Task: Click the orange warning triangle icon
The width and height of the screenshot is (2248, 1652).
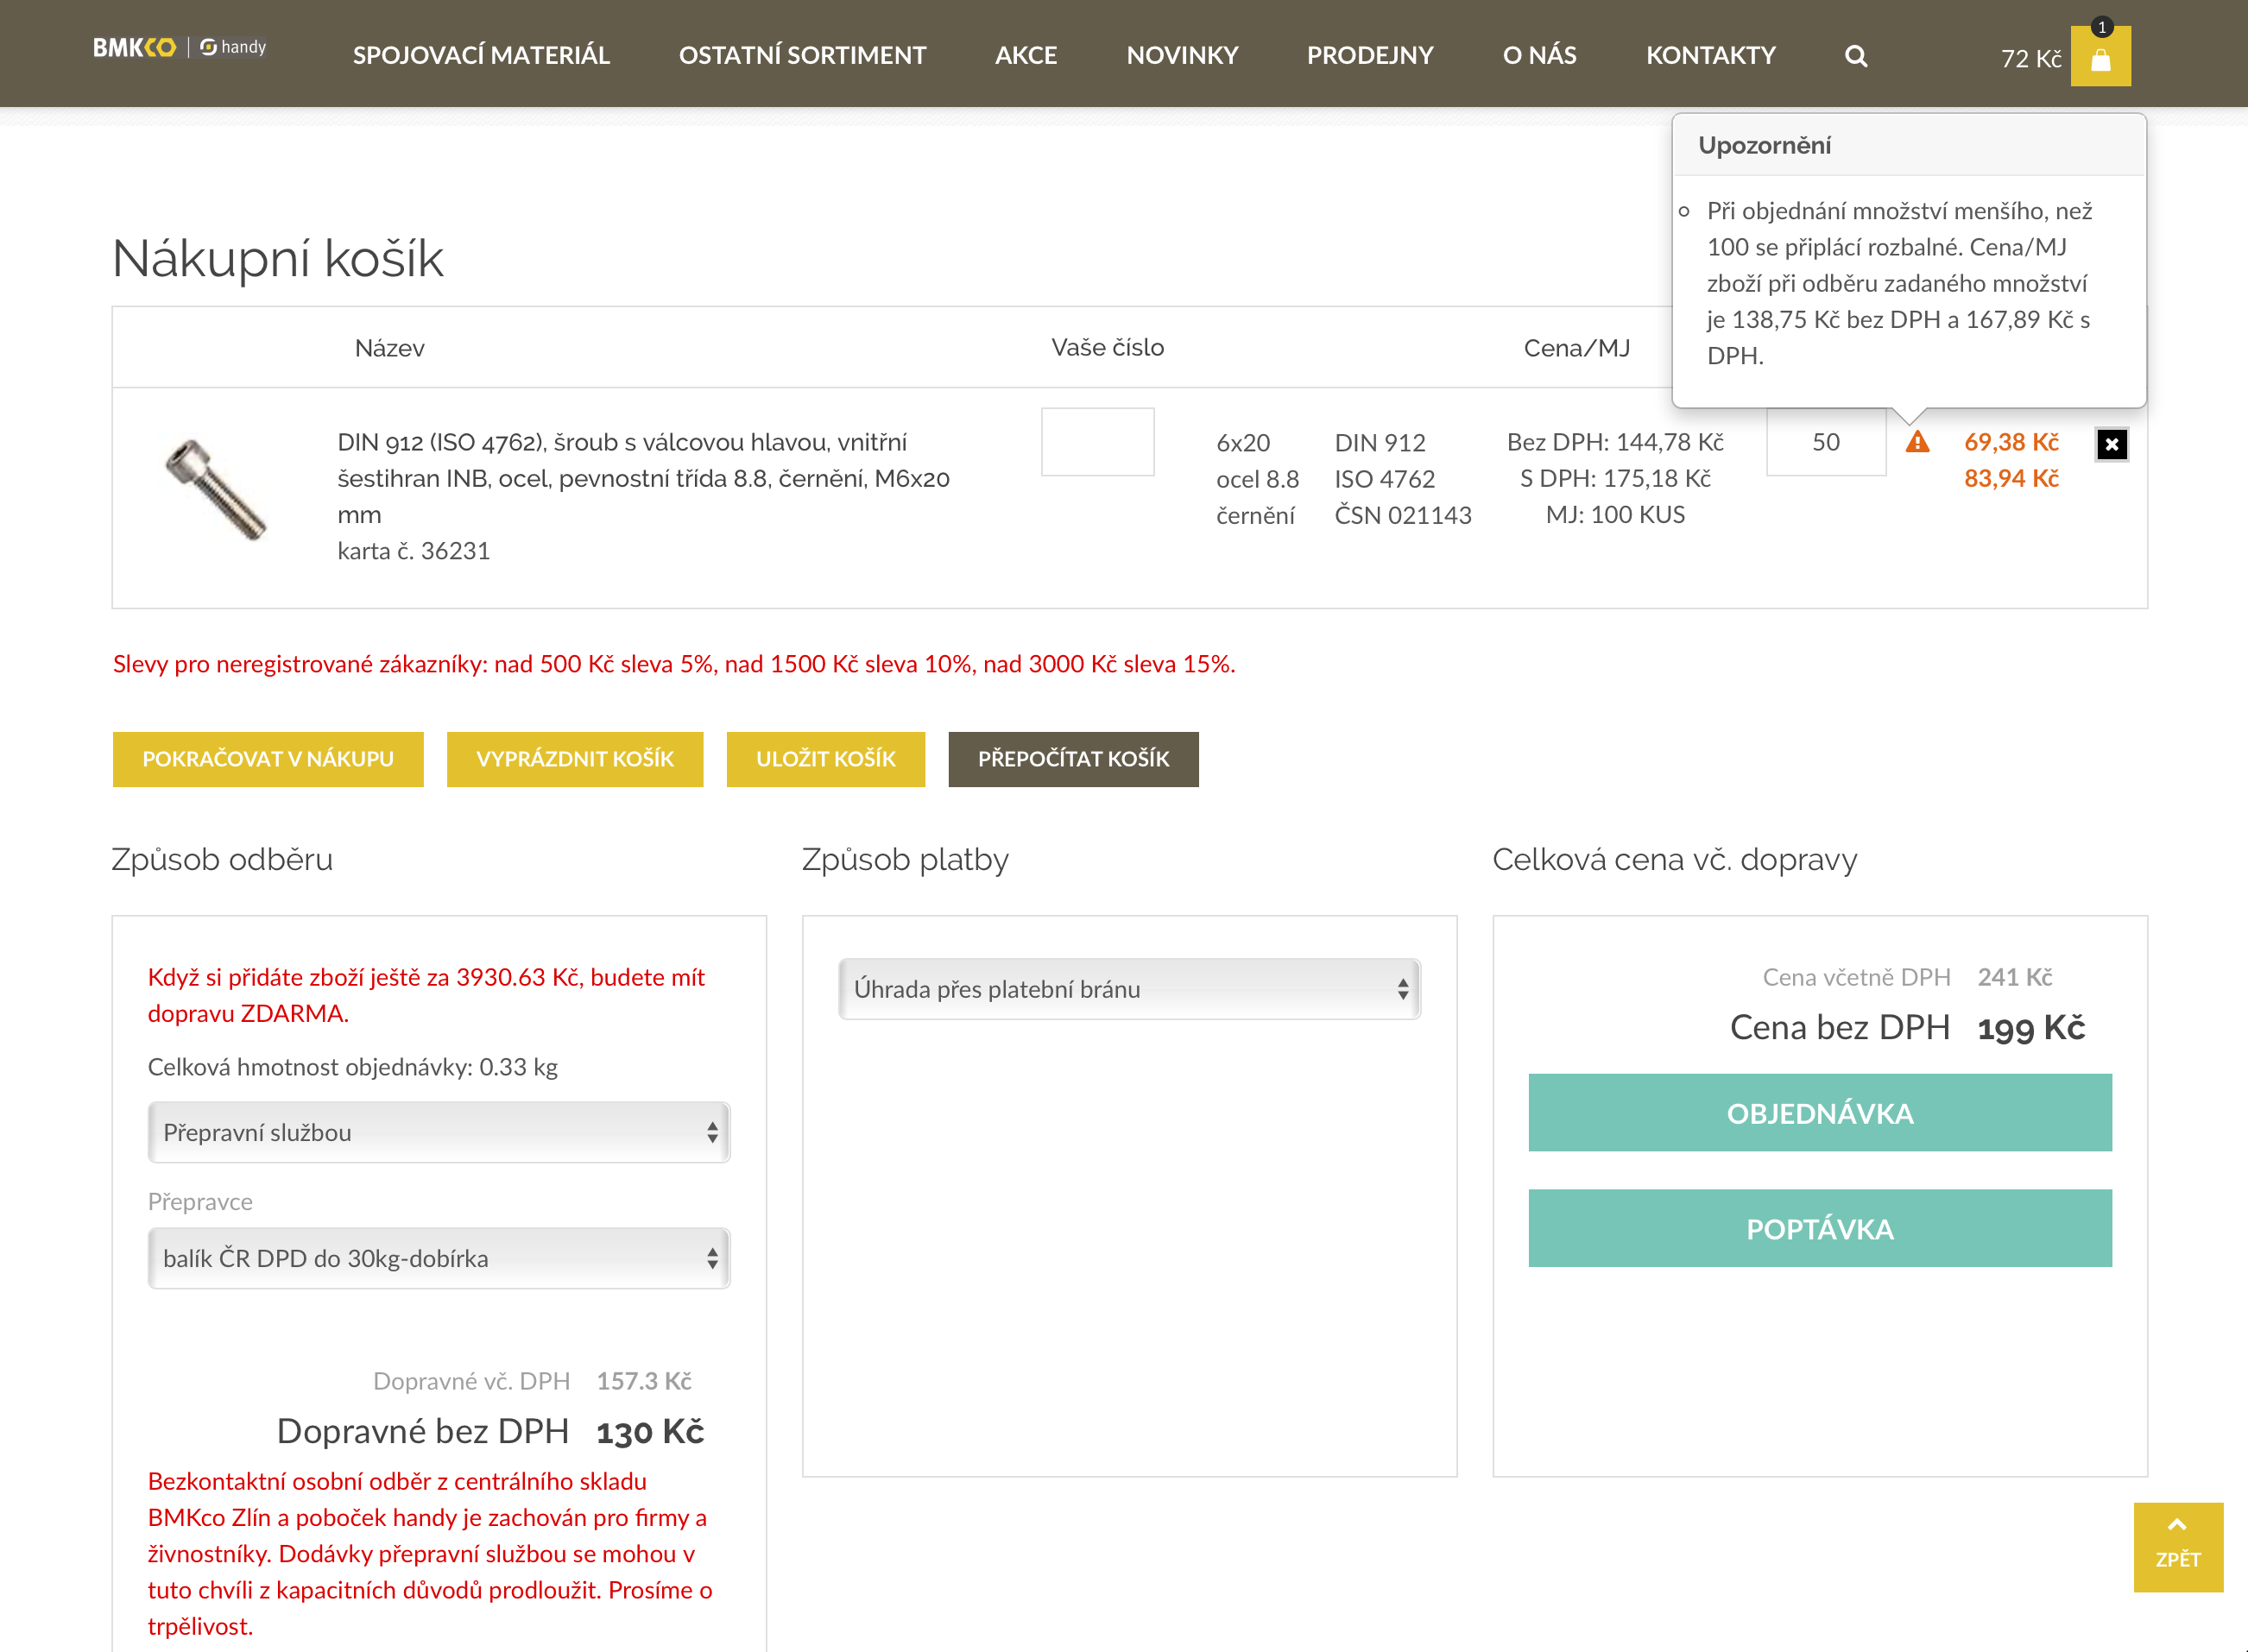Action: click(1917, 442)
